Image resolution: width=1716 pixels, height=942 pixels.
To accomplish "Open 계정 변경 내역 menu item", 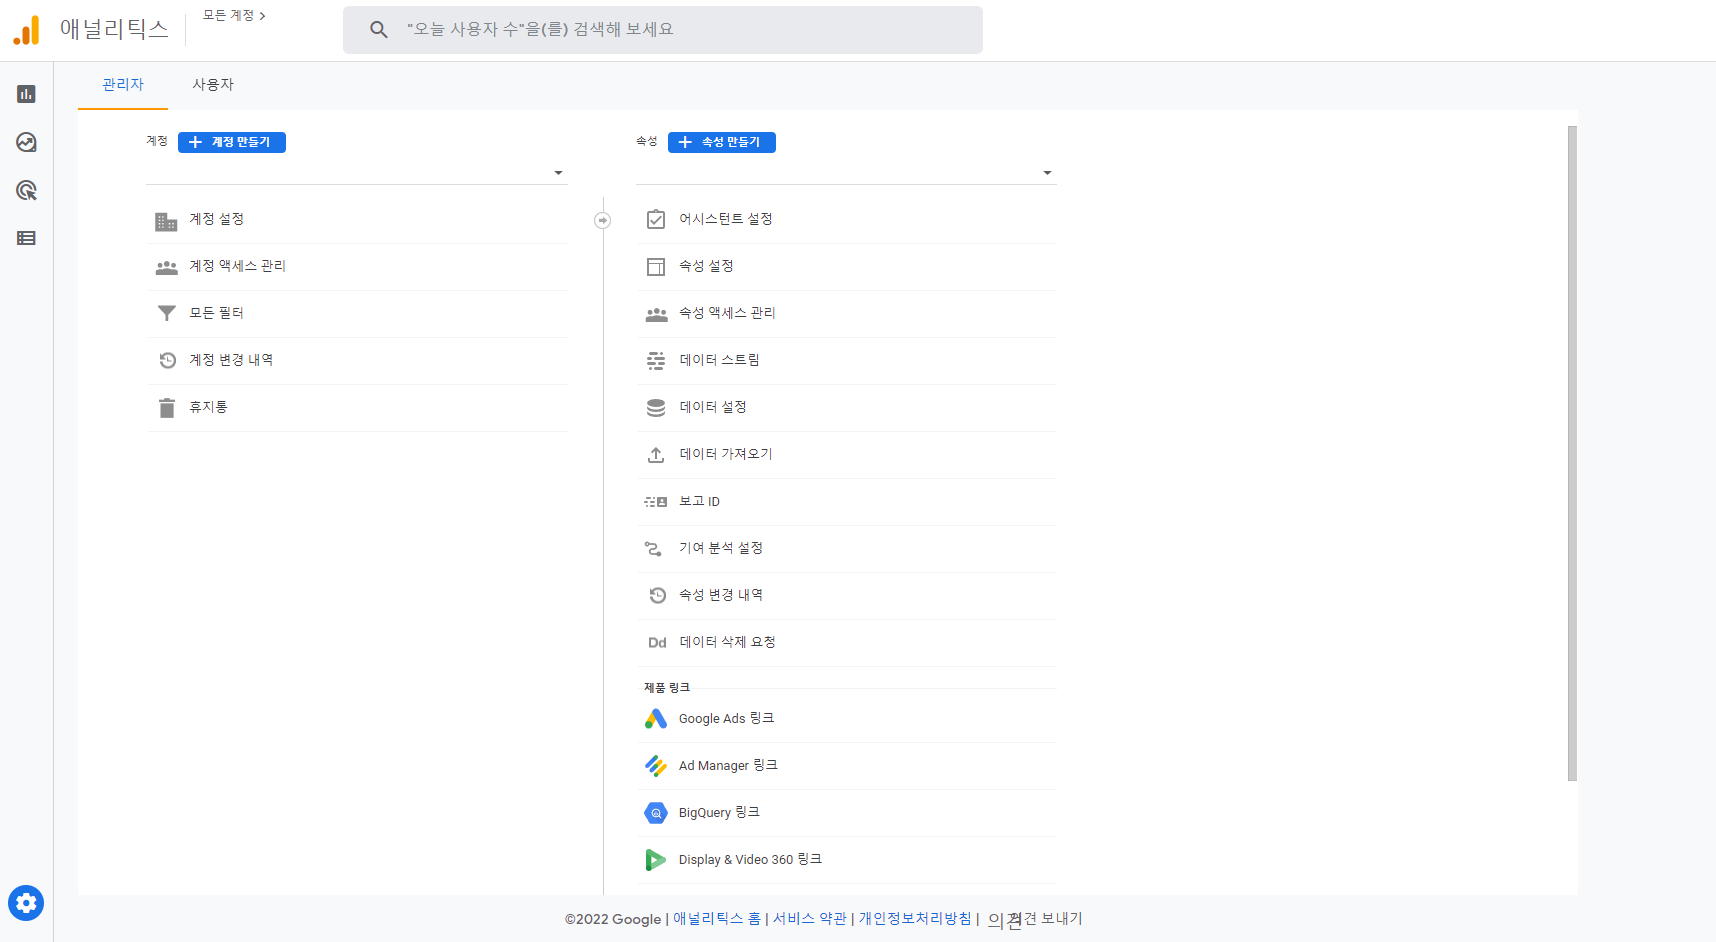I will coord(357,361).
